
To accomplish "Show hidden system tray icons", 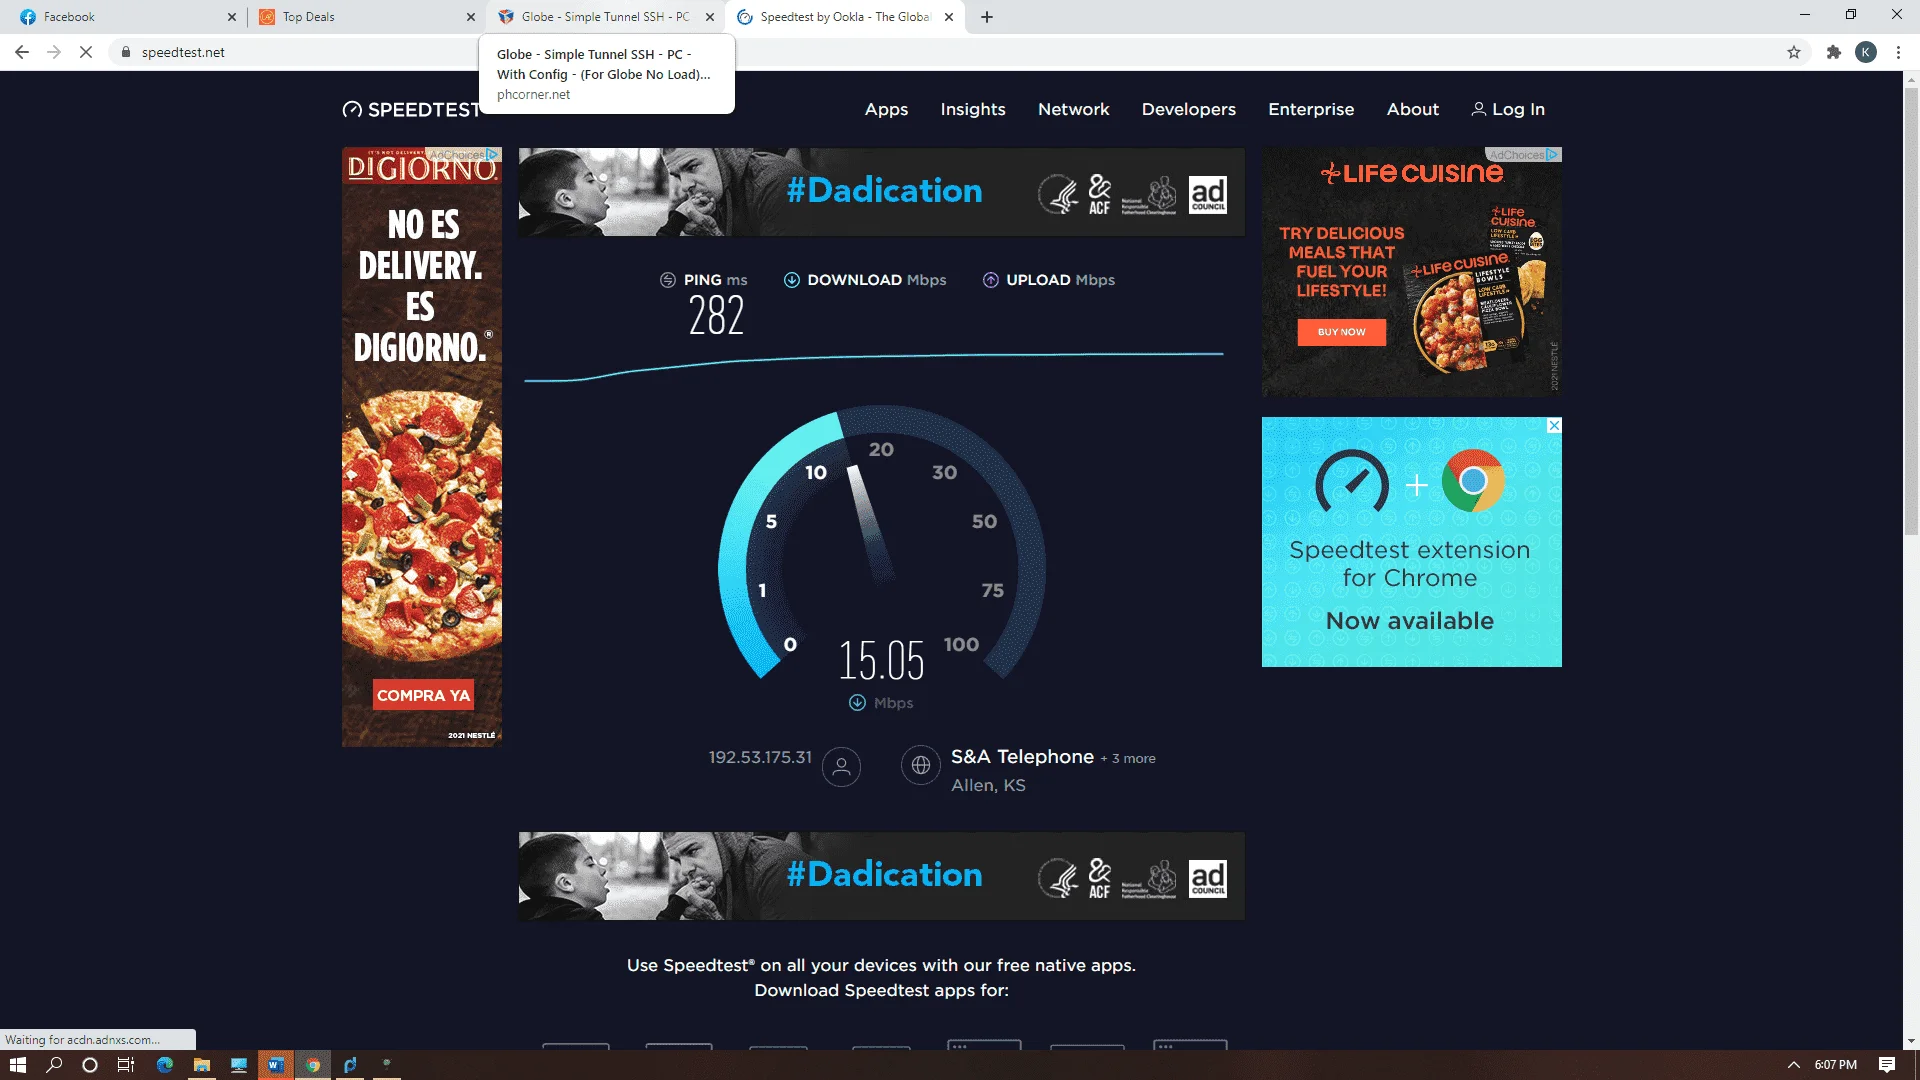I will pyautogui.click(x=1793, y=1065).
